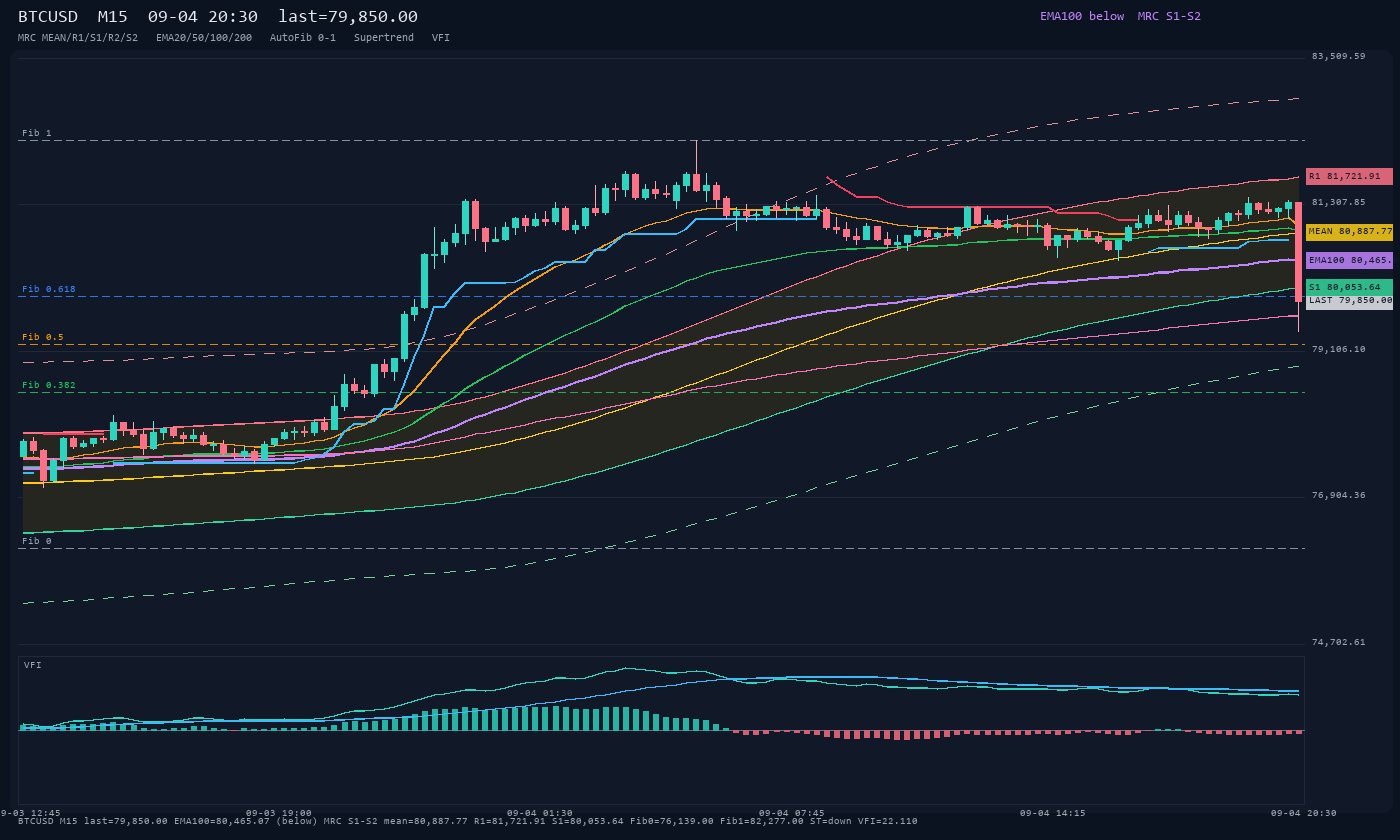Viewport: 1400px width, 840px height.
Task: Click the VFI panel title
Action: pos(33,665)
